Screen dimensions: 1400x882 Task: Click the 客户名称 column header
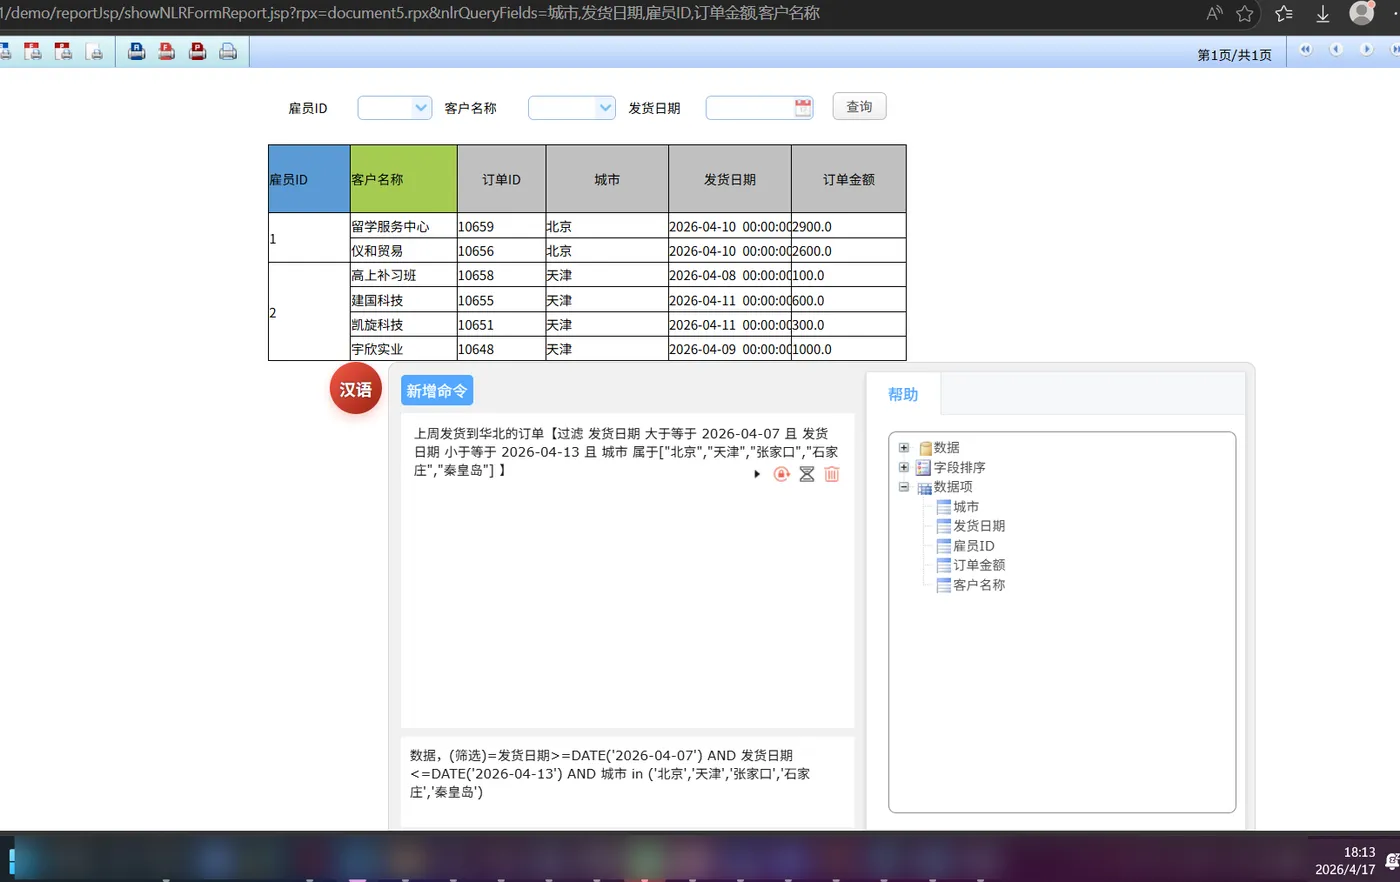(402, 178)
